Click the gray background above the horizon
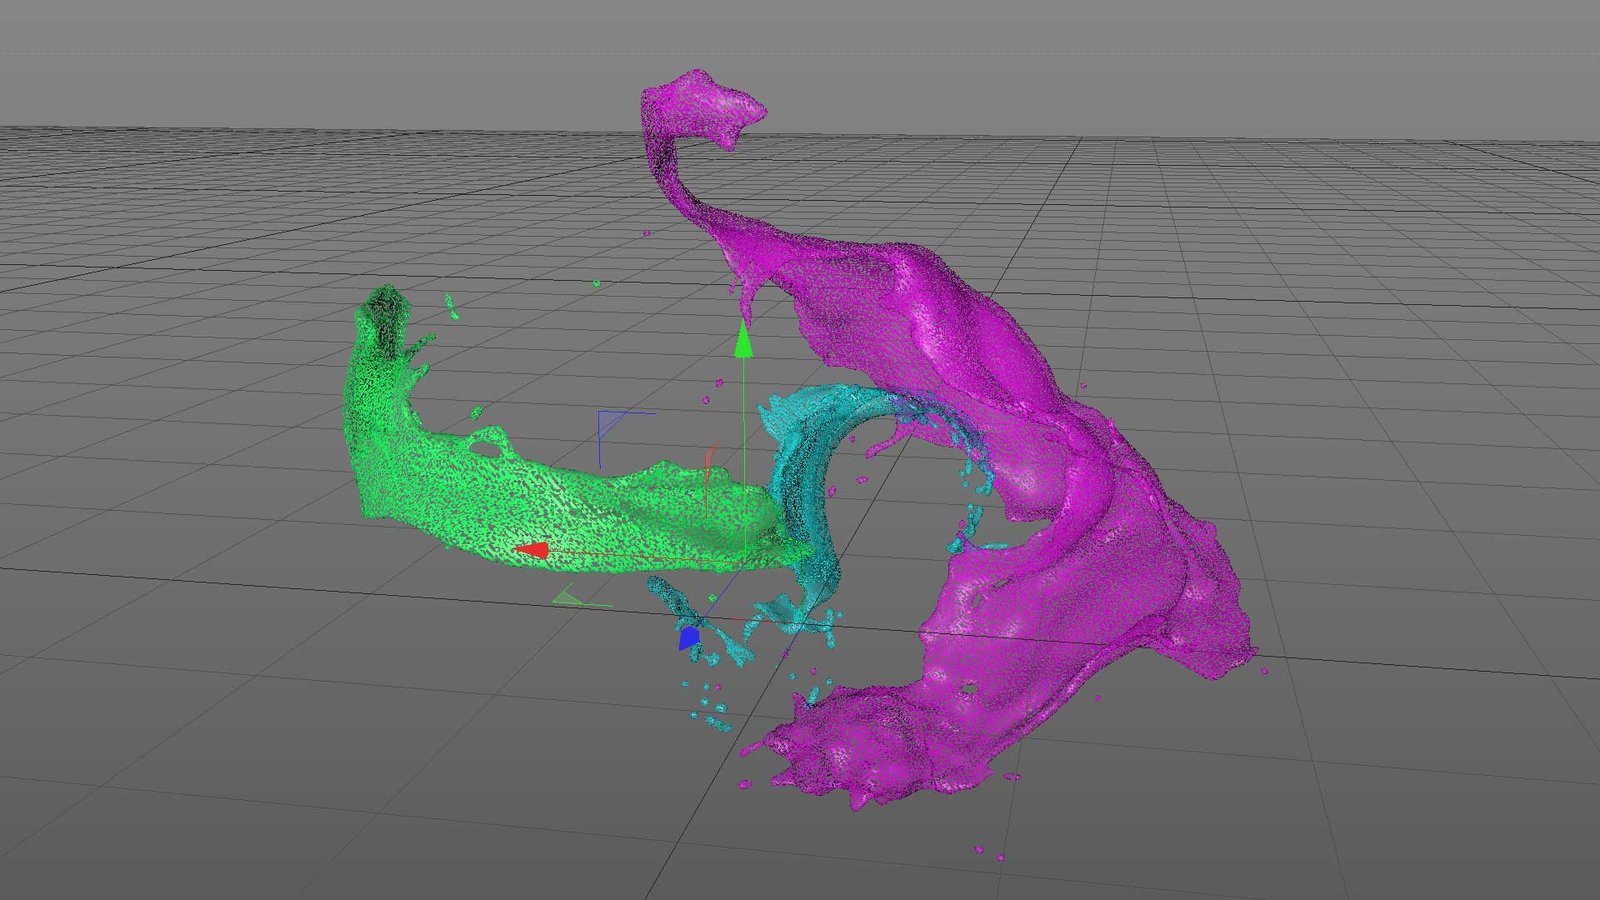Screen dimensions: 1600x900 pos(300,60)
